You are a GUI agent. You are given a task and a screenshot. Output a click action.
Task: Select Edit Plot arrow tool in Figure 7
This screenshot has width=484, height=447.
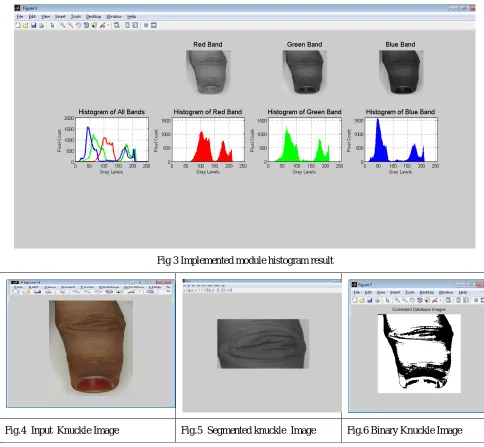tap(387, 300)
